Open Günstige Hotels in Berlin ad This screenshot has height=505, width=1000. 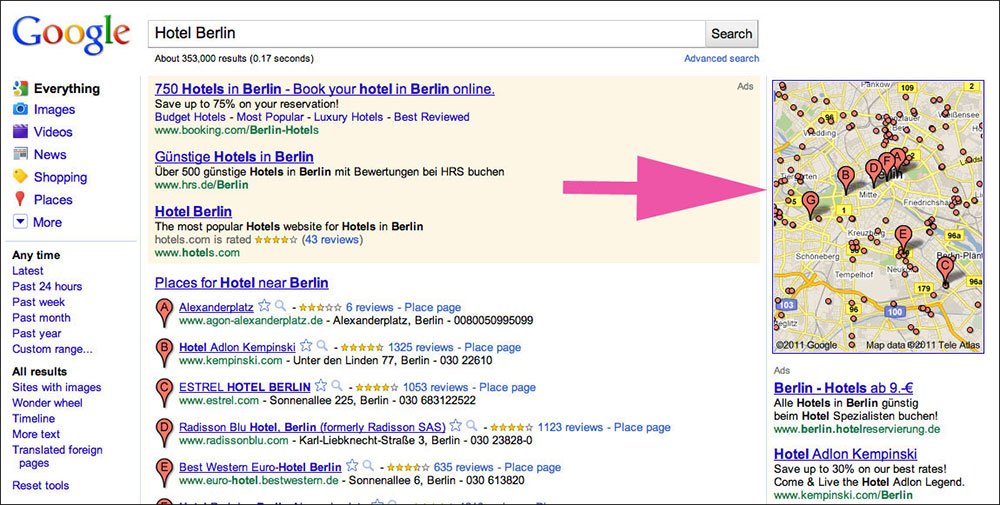point(234,156)
